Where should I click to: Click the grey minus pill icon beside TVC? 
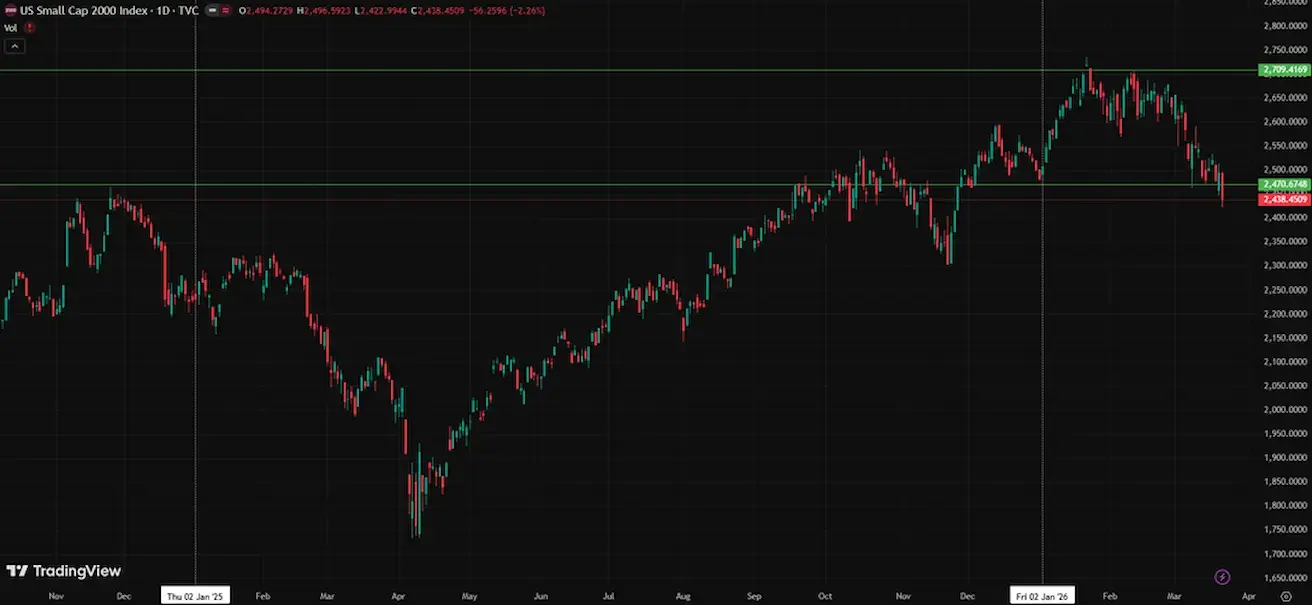tap(213, 9)
